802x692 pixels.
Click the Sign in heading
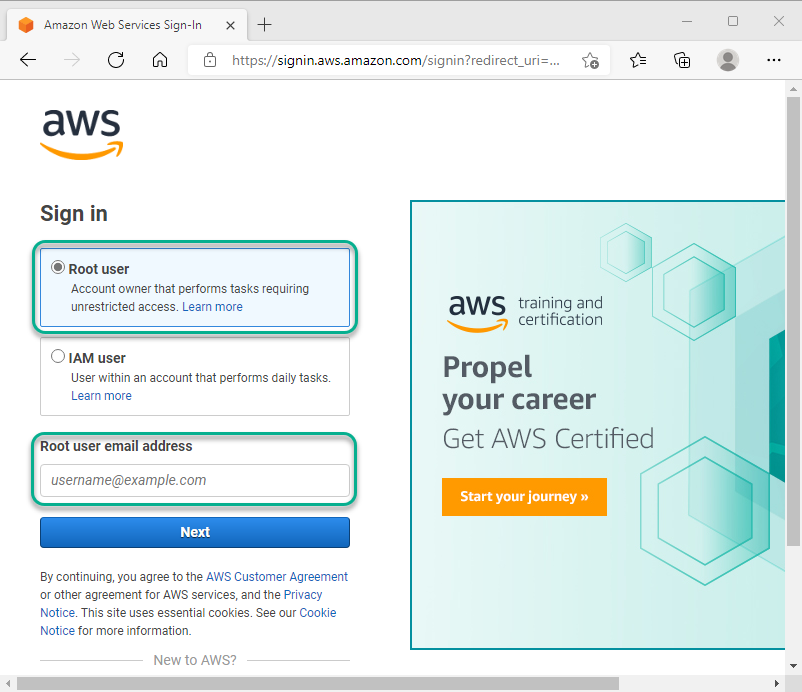74,214
